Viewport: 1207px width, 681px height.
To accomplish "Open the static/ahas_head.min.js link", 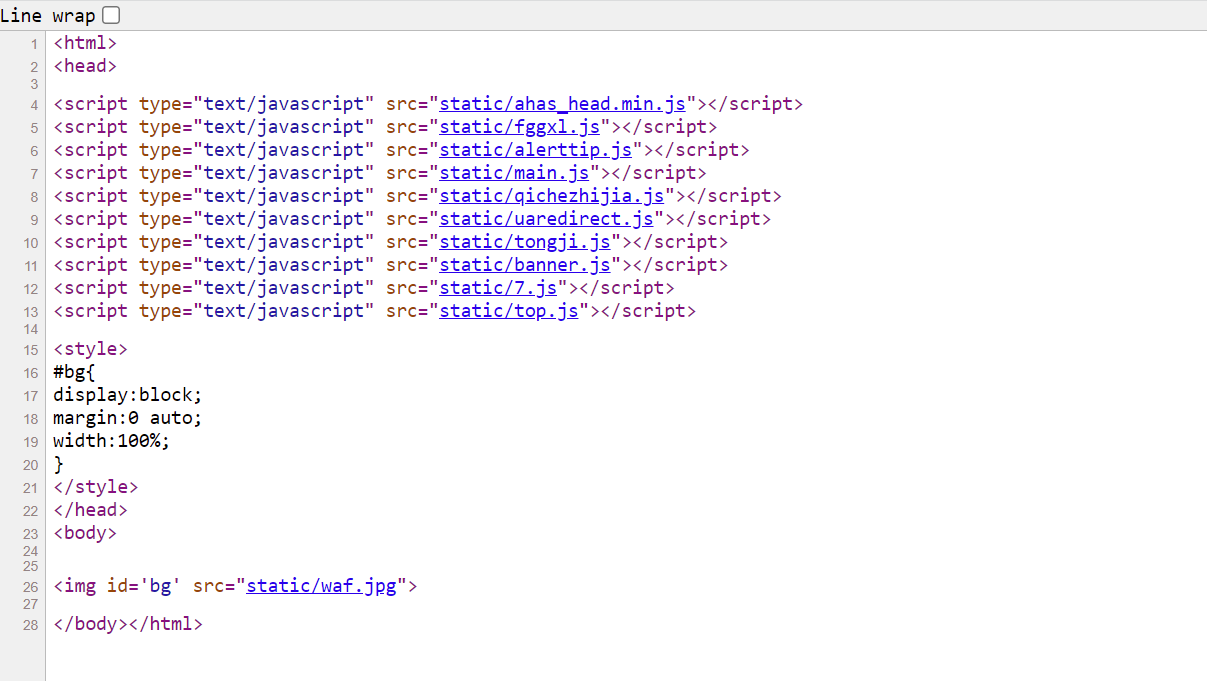I will point(562,104).
